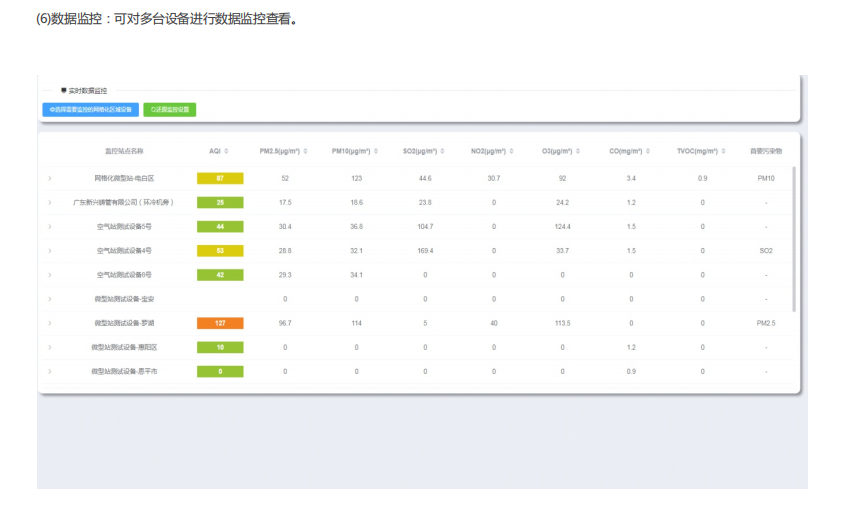Screen dimensions: 846x521
Task: Click the green 还原监控设备 button
Action: pyautogui.click(x=169, y=109)
